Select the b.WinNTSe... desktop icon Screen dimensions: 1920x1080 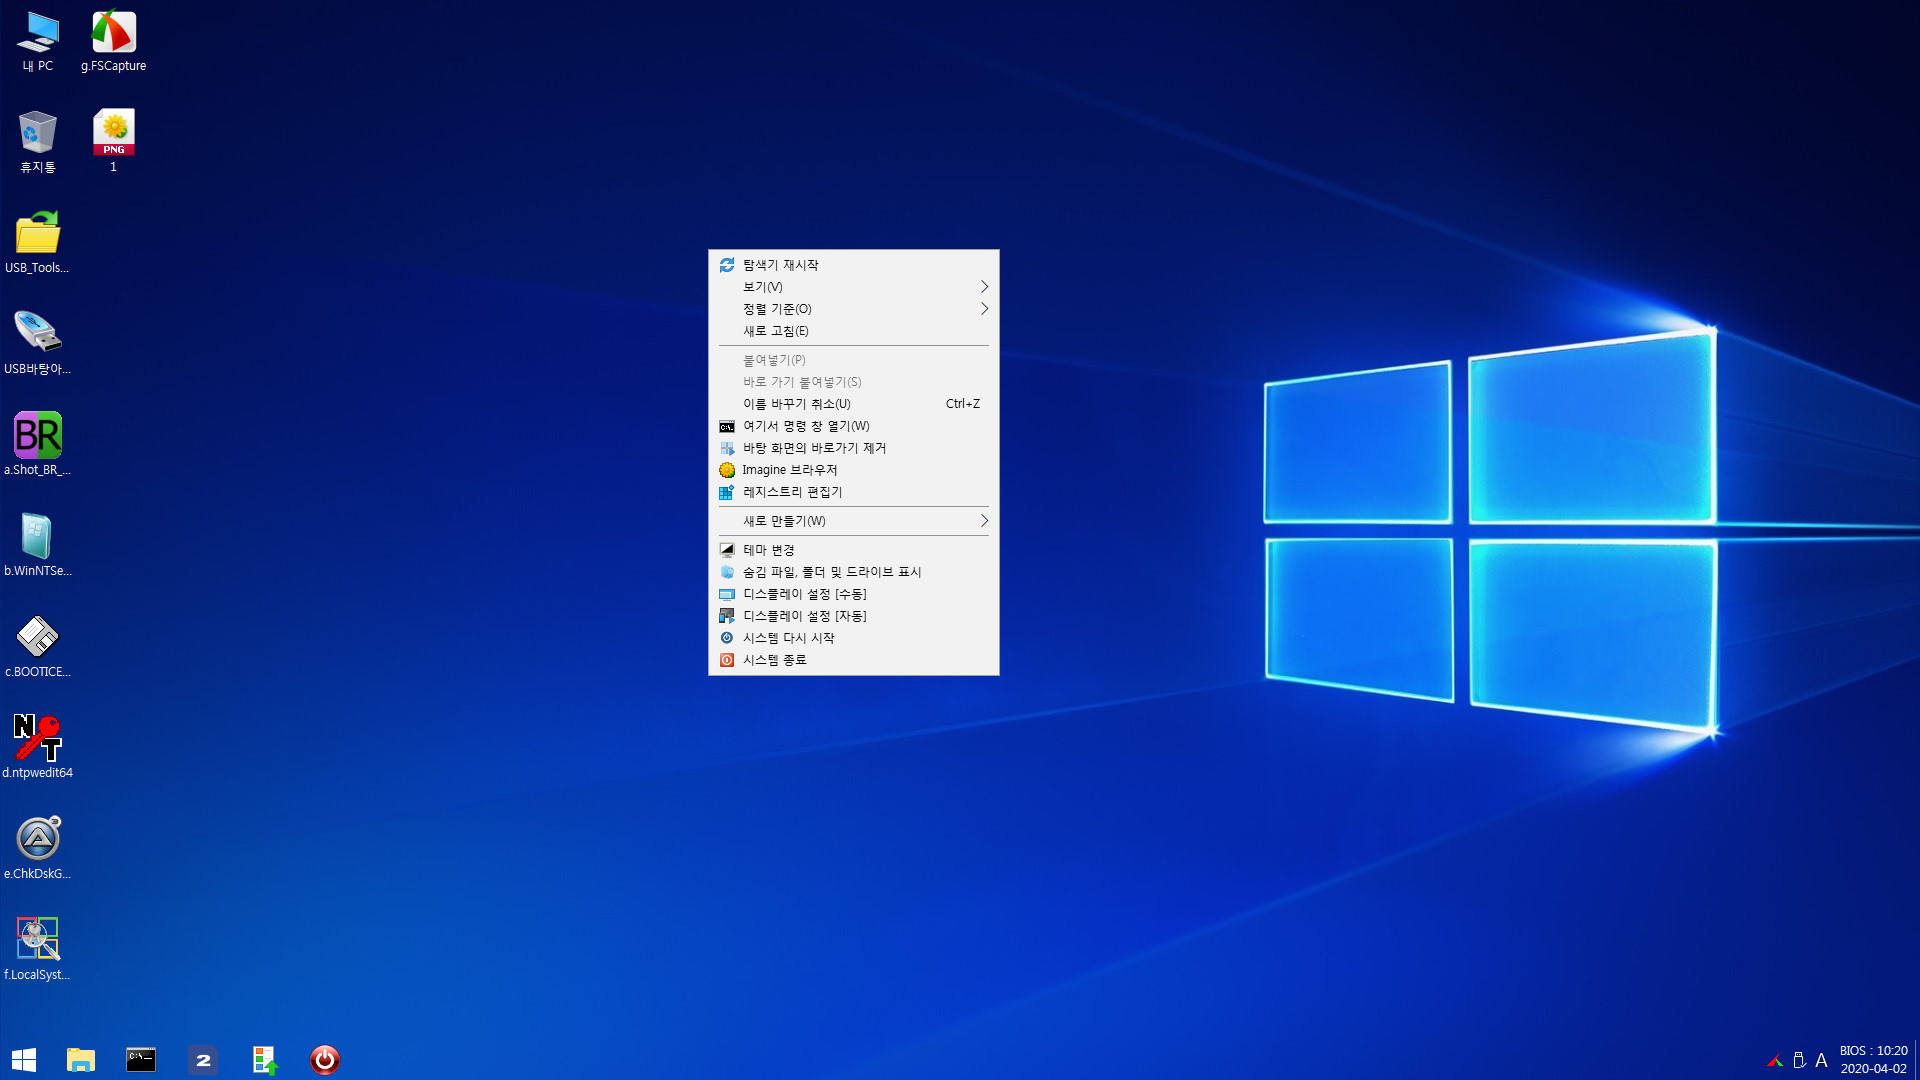(x=38, y=545)
